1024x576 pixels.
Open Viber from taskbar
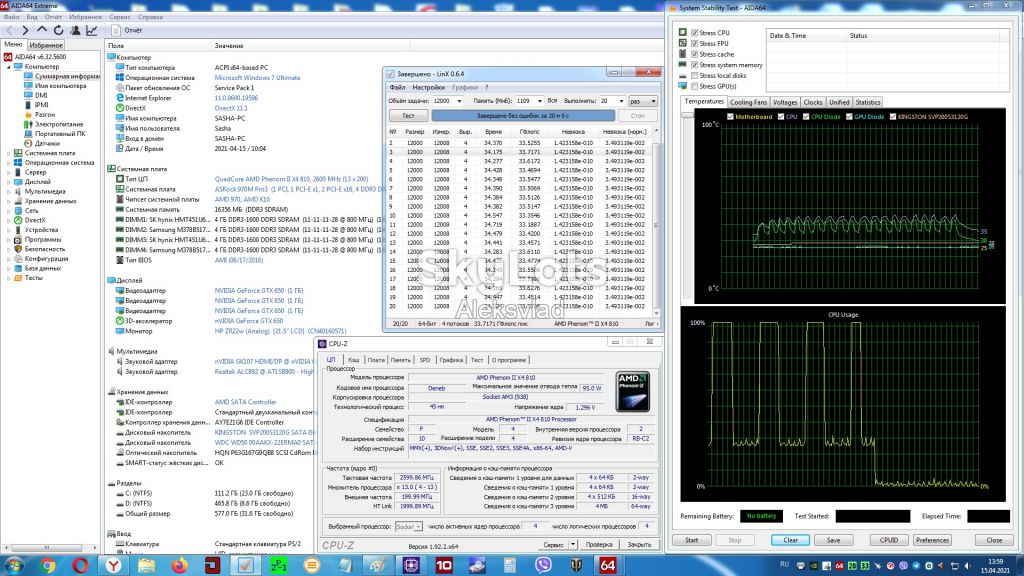[x=543, y=565]
